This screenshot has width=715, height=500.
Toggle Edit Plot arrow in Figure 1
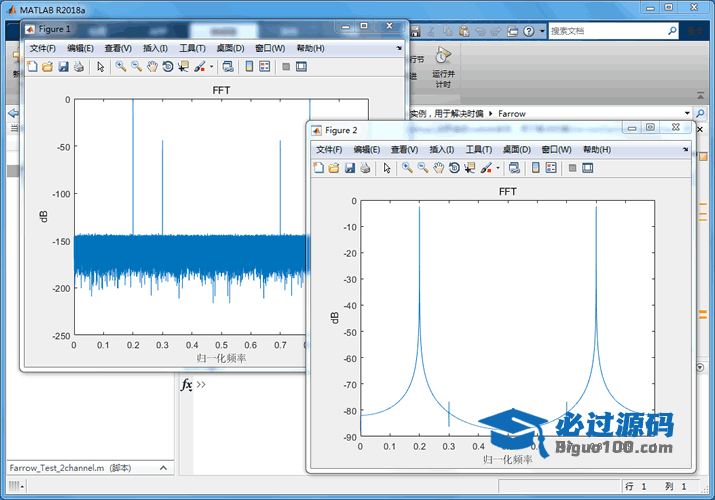click(100, 67)
